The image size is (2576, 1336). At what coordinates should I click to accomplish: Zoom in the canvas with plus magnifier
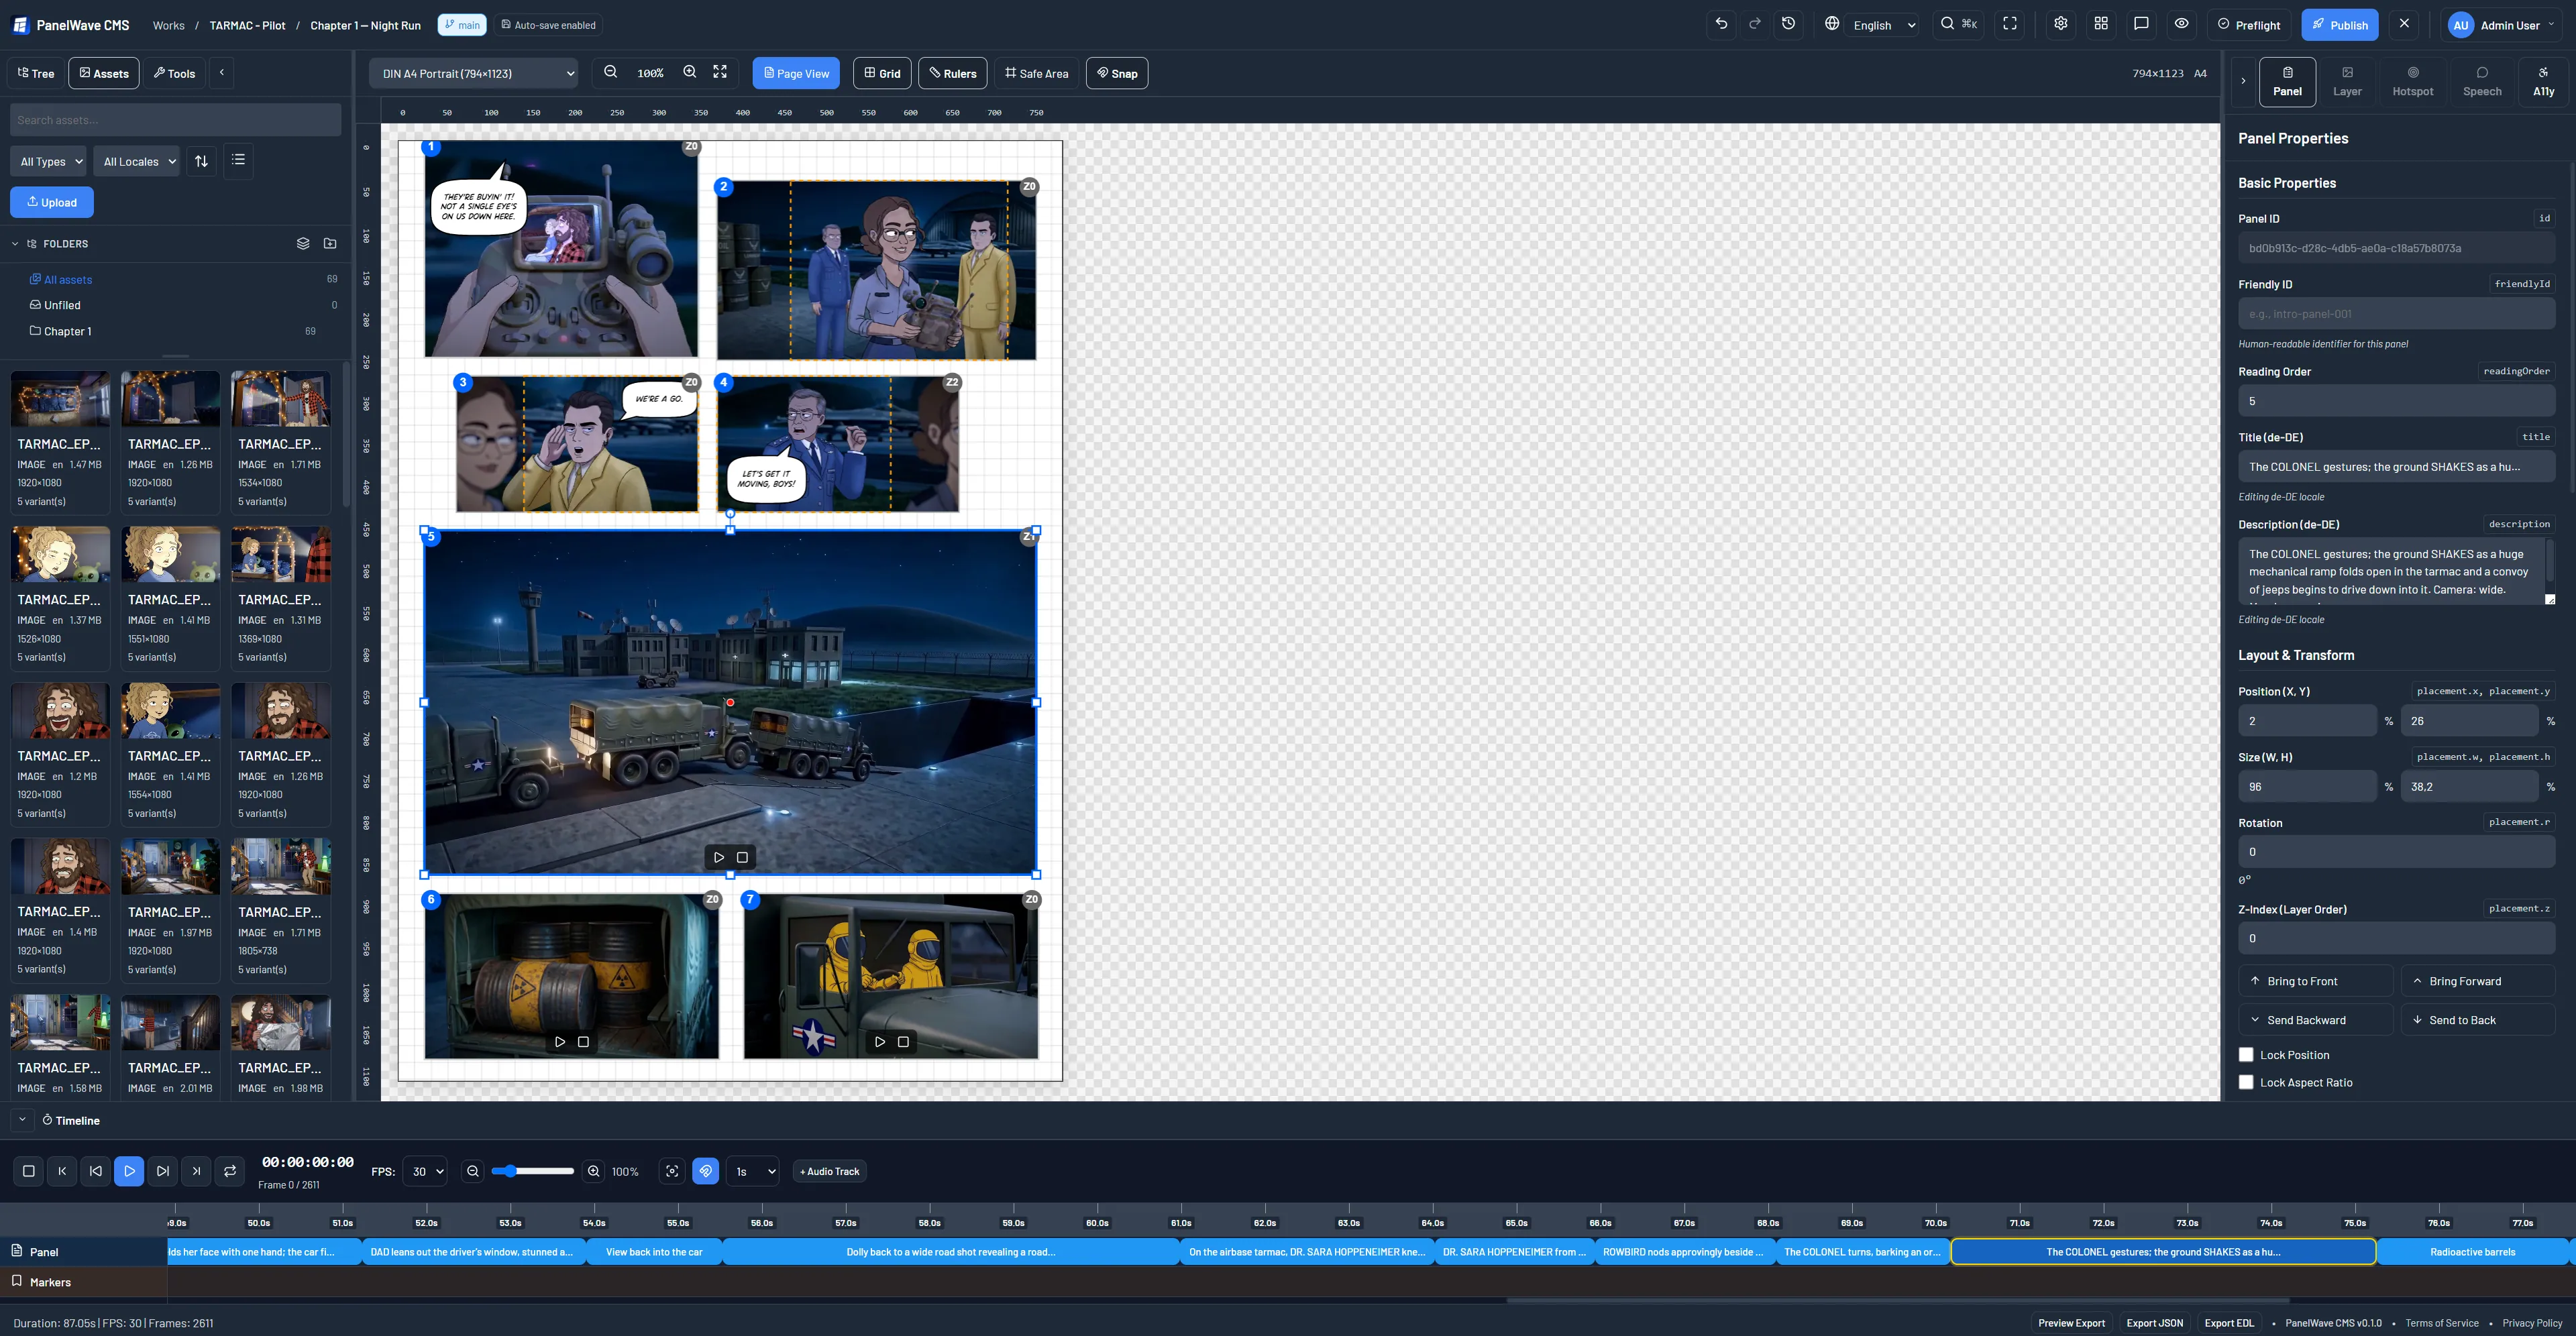(x=690, y=72)
